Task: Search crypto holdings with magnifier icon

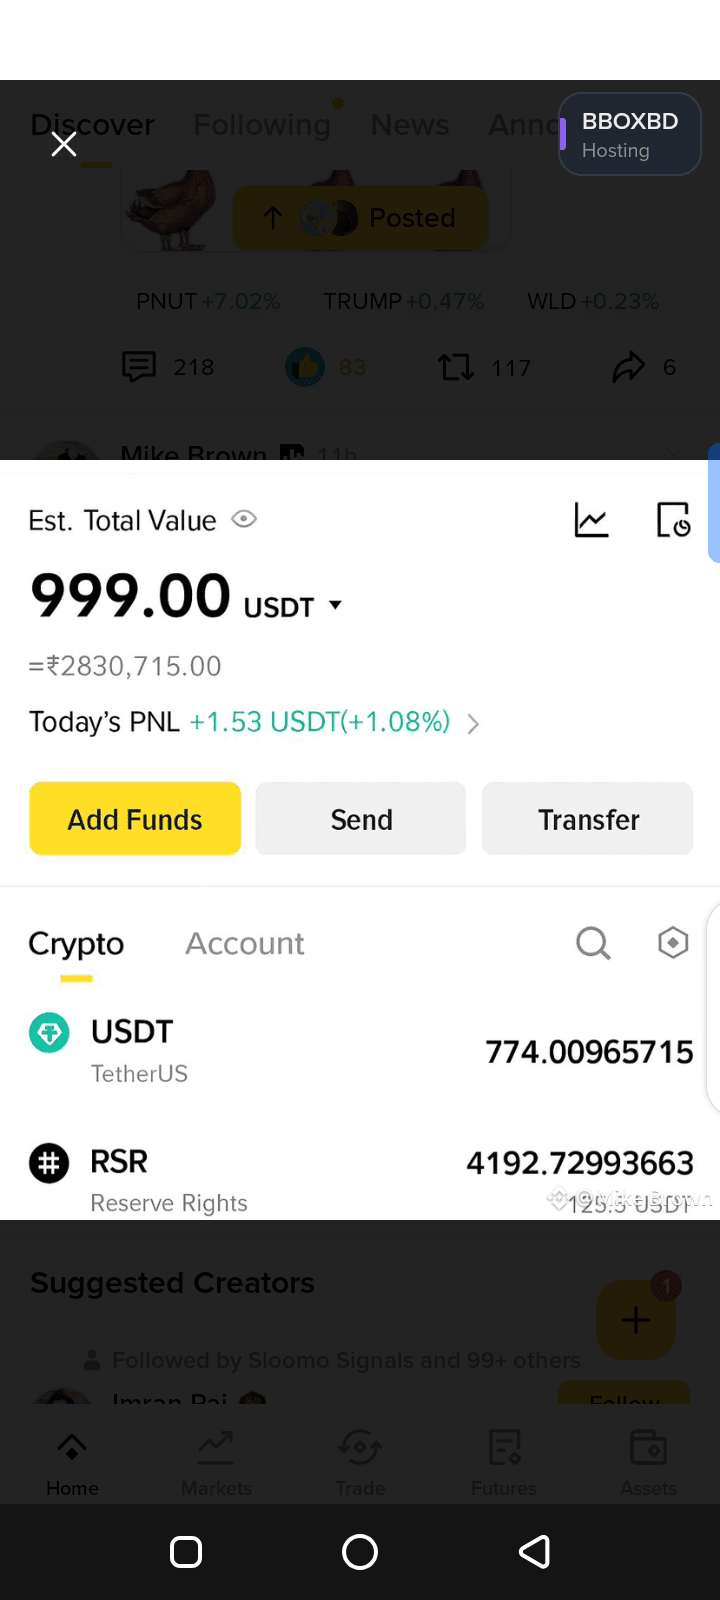Action: pyautogui.click(x=593, y=943)
